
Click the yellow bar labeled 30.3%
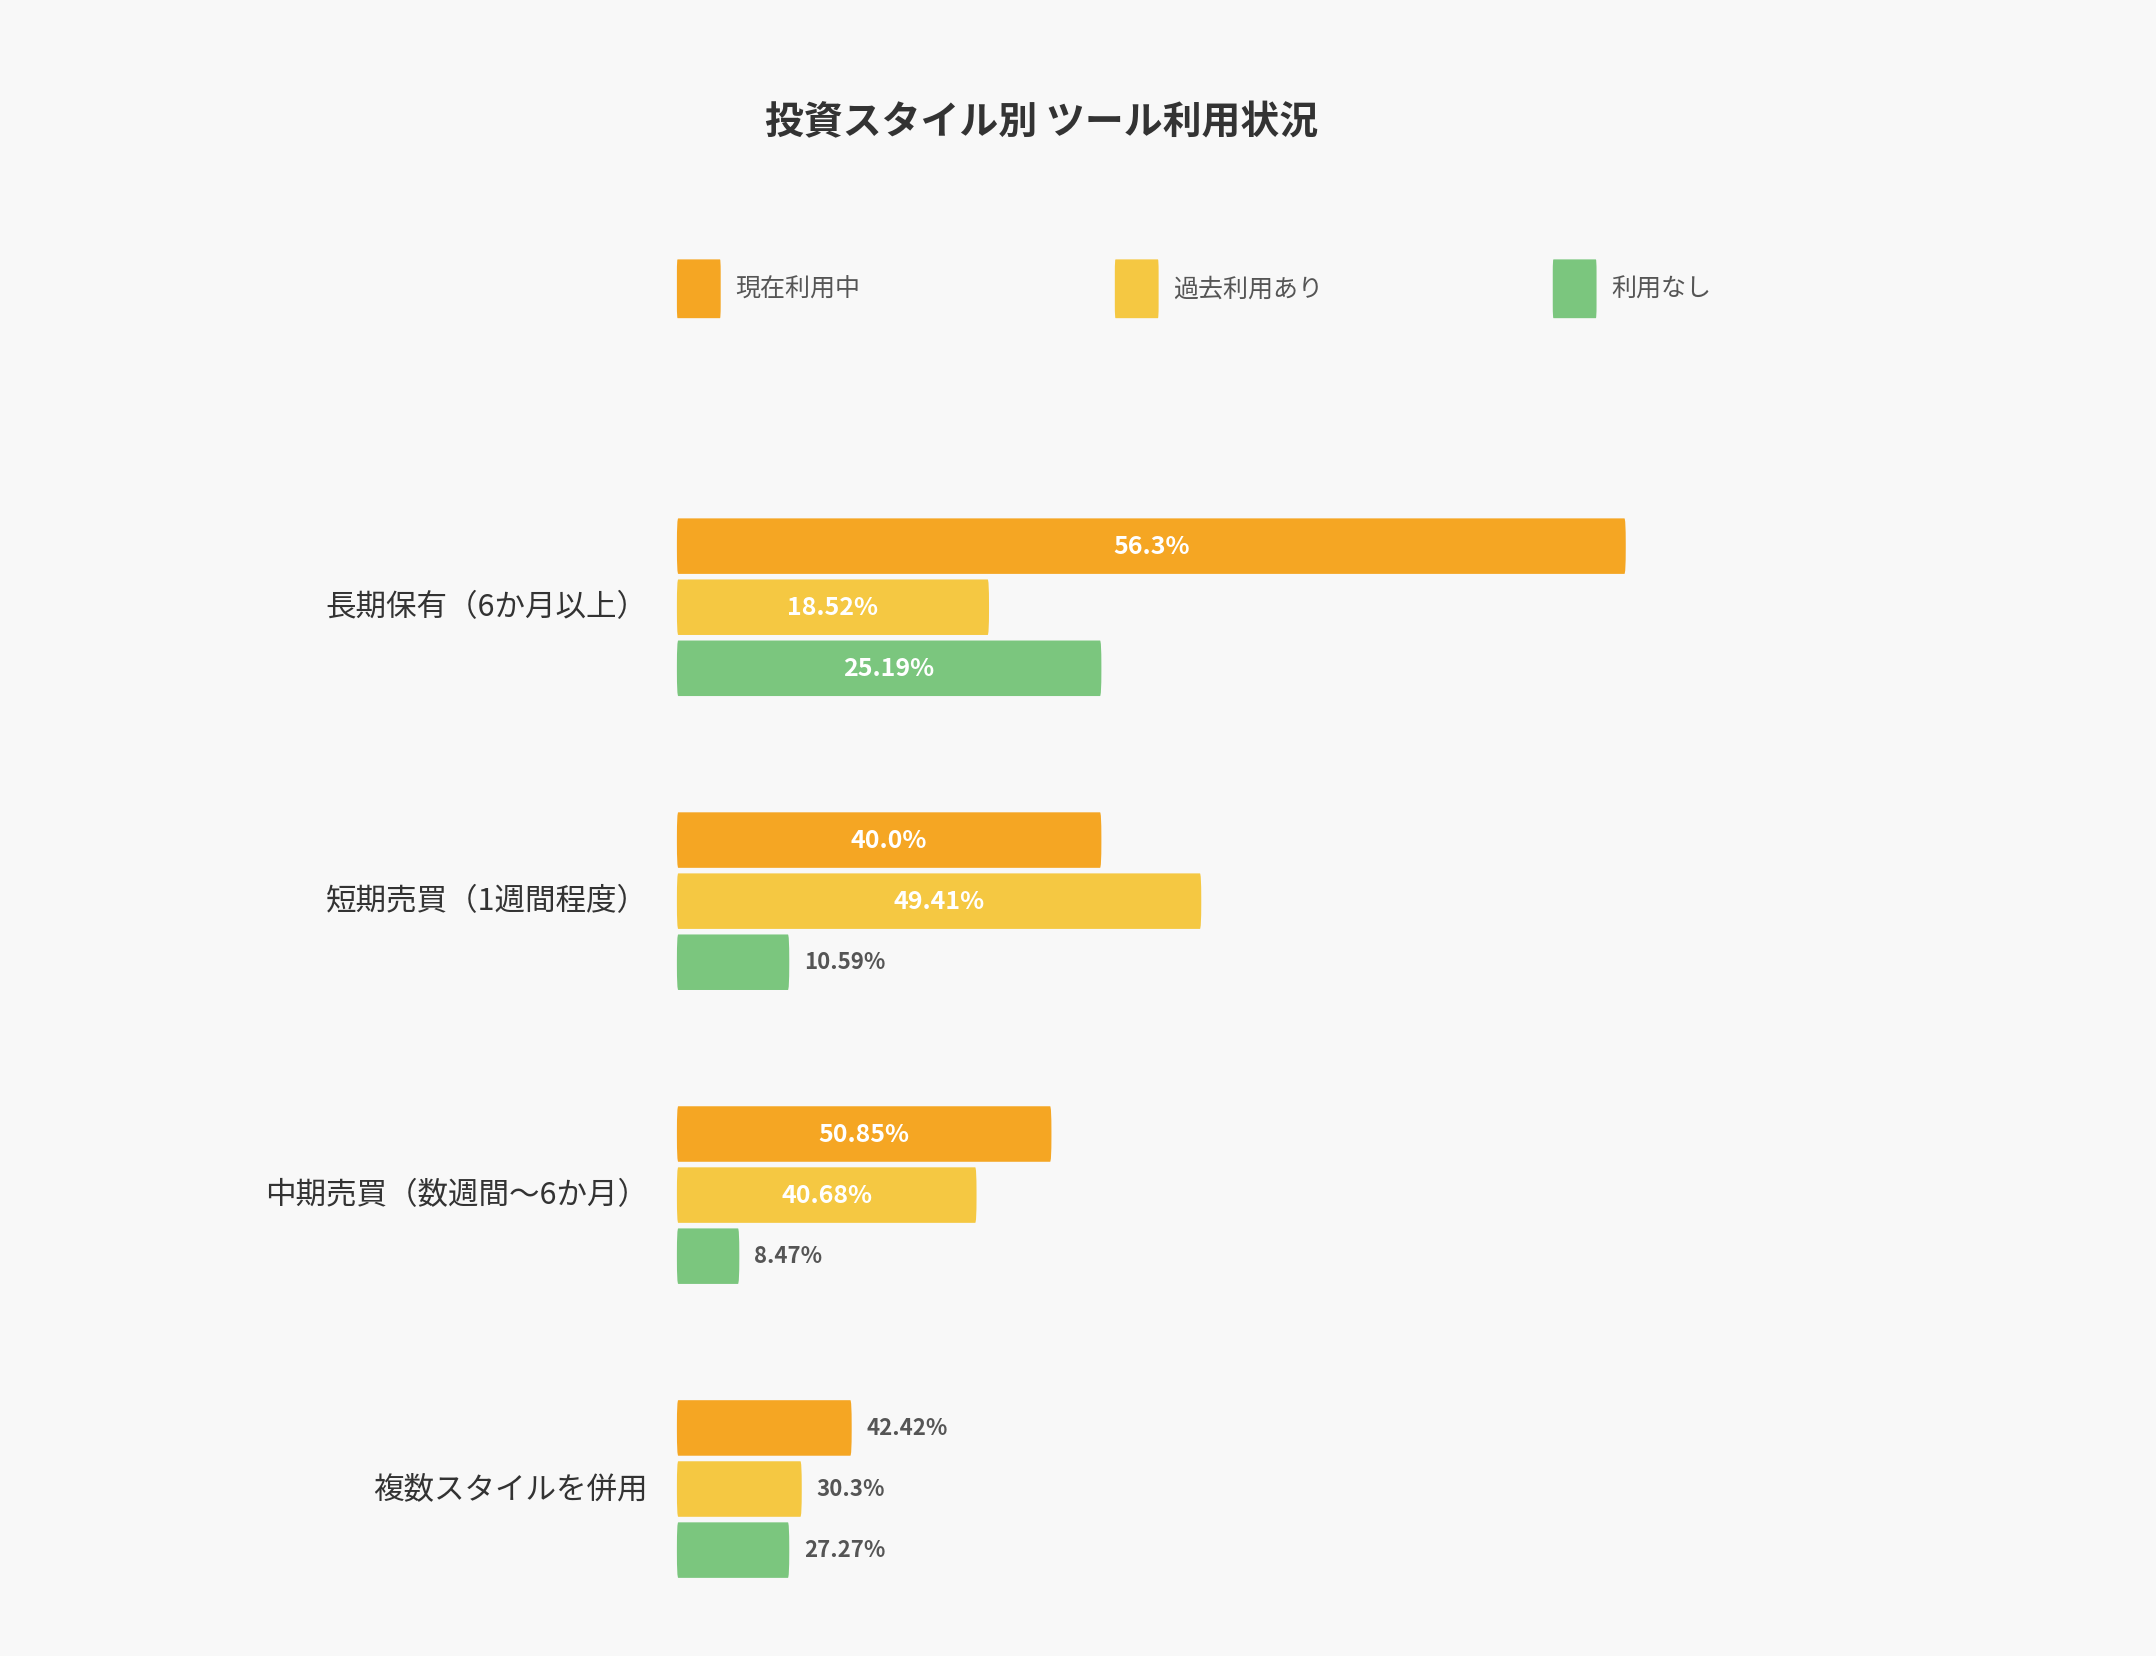pyautogui.click(x=738, y=1489)
